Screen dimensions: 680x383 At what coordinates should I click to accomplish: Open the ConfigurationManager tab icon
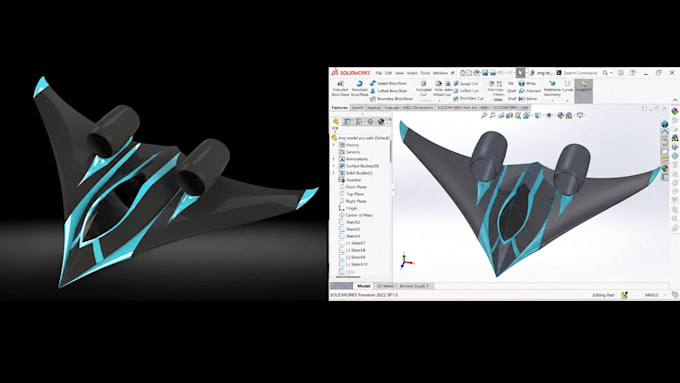359,122
